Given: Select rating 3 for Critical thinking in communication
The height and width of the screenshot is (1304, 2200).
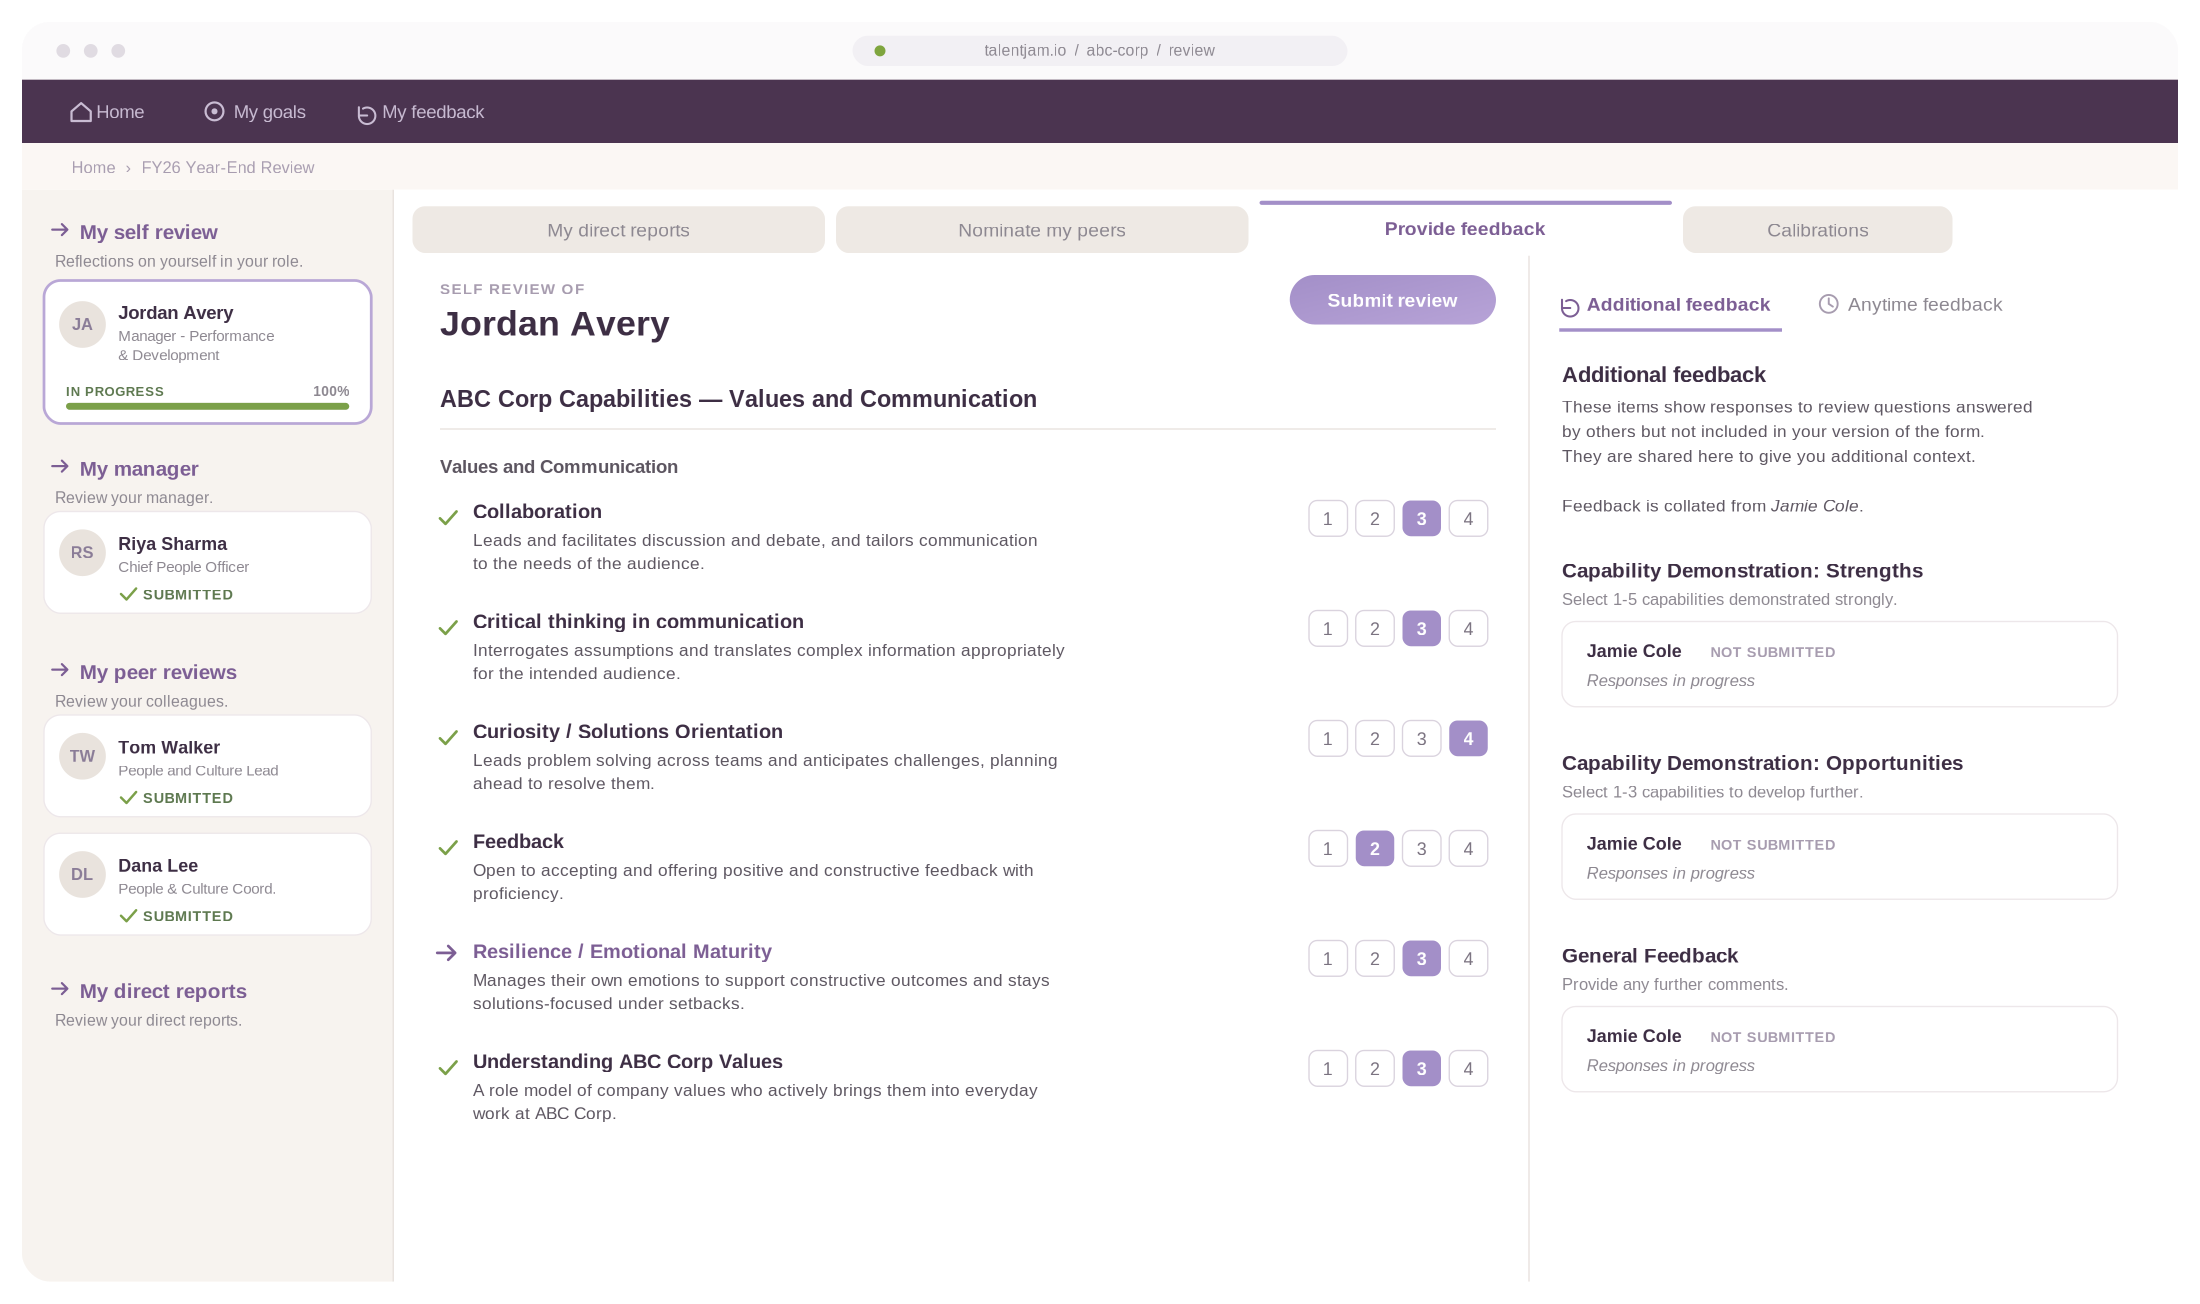Looking at the screenshot, I should [1421, 629].
